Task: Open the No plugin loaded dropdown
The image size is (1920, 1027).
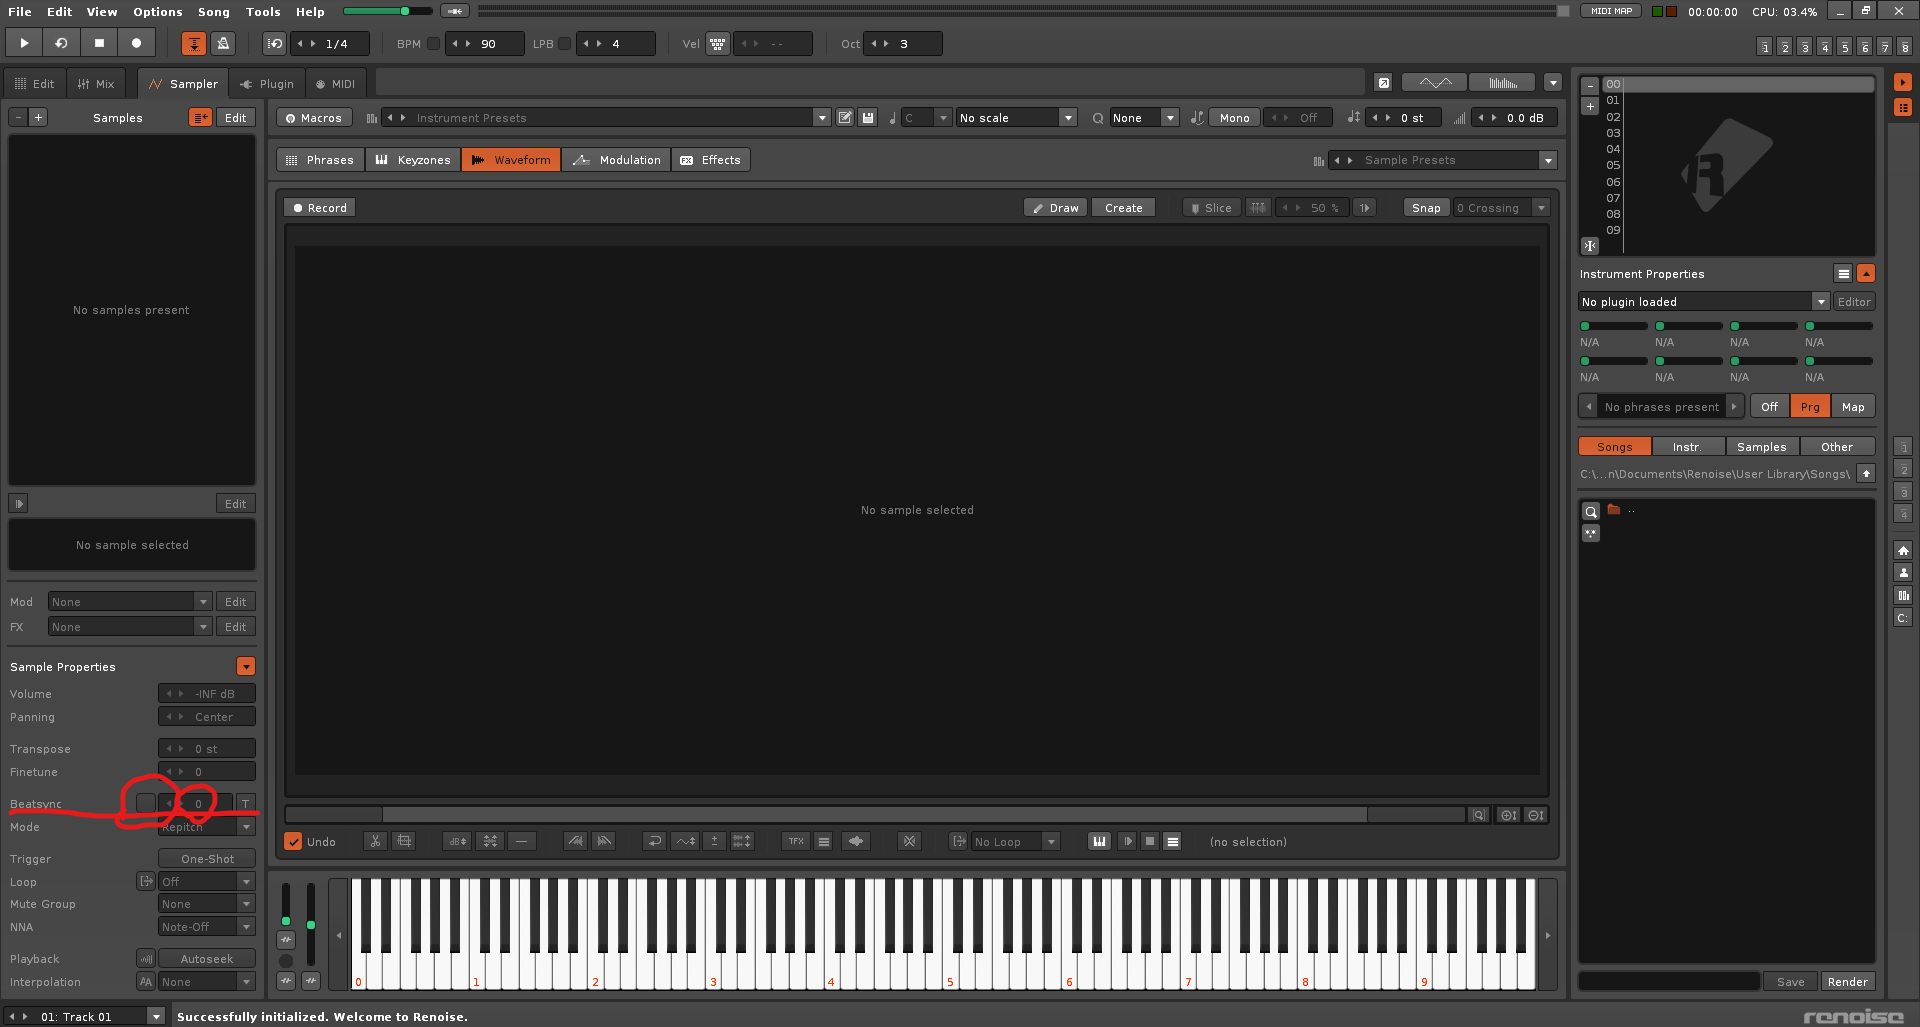Action: coord(1704,302)
